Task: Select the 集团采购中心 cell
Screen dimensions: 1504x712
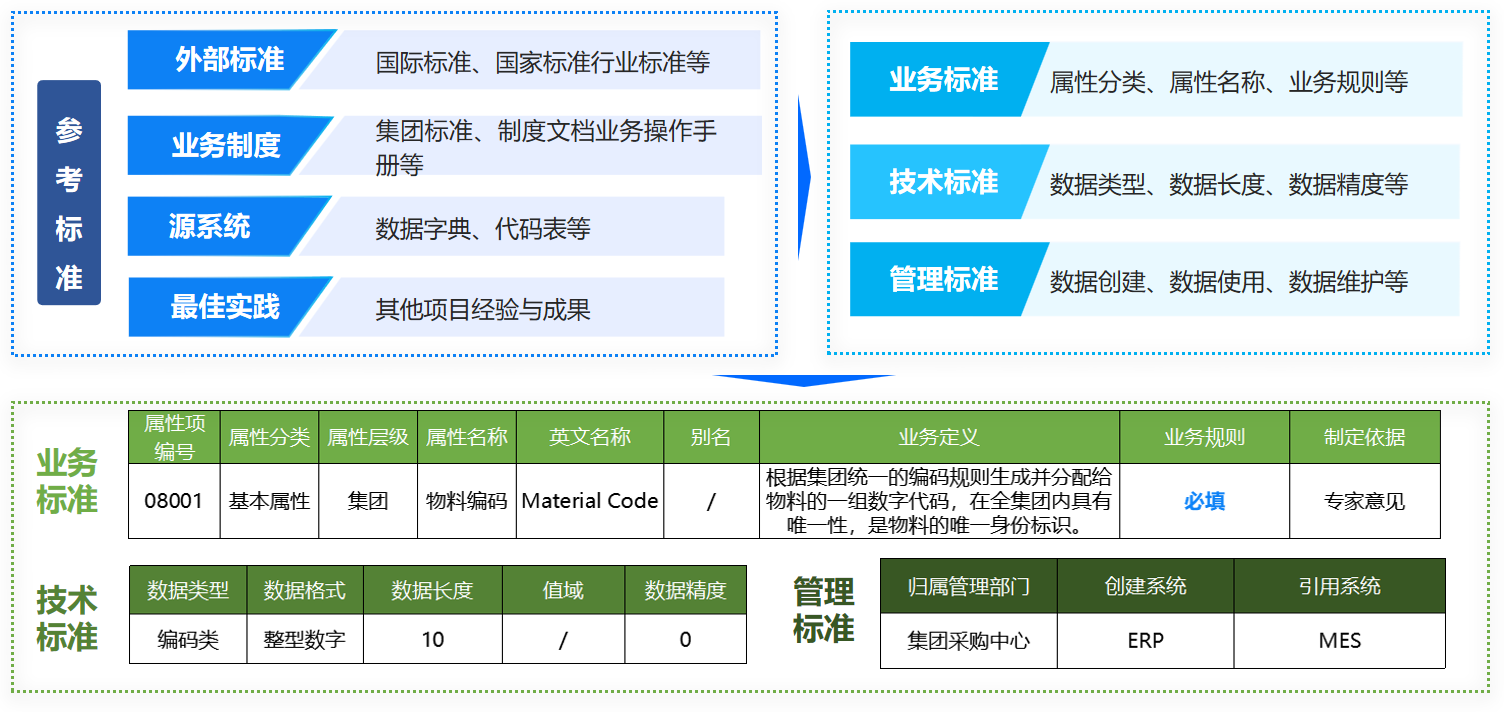Action: (x=968, y=640)
